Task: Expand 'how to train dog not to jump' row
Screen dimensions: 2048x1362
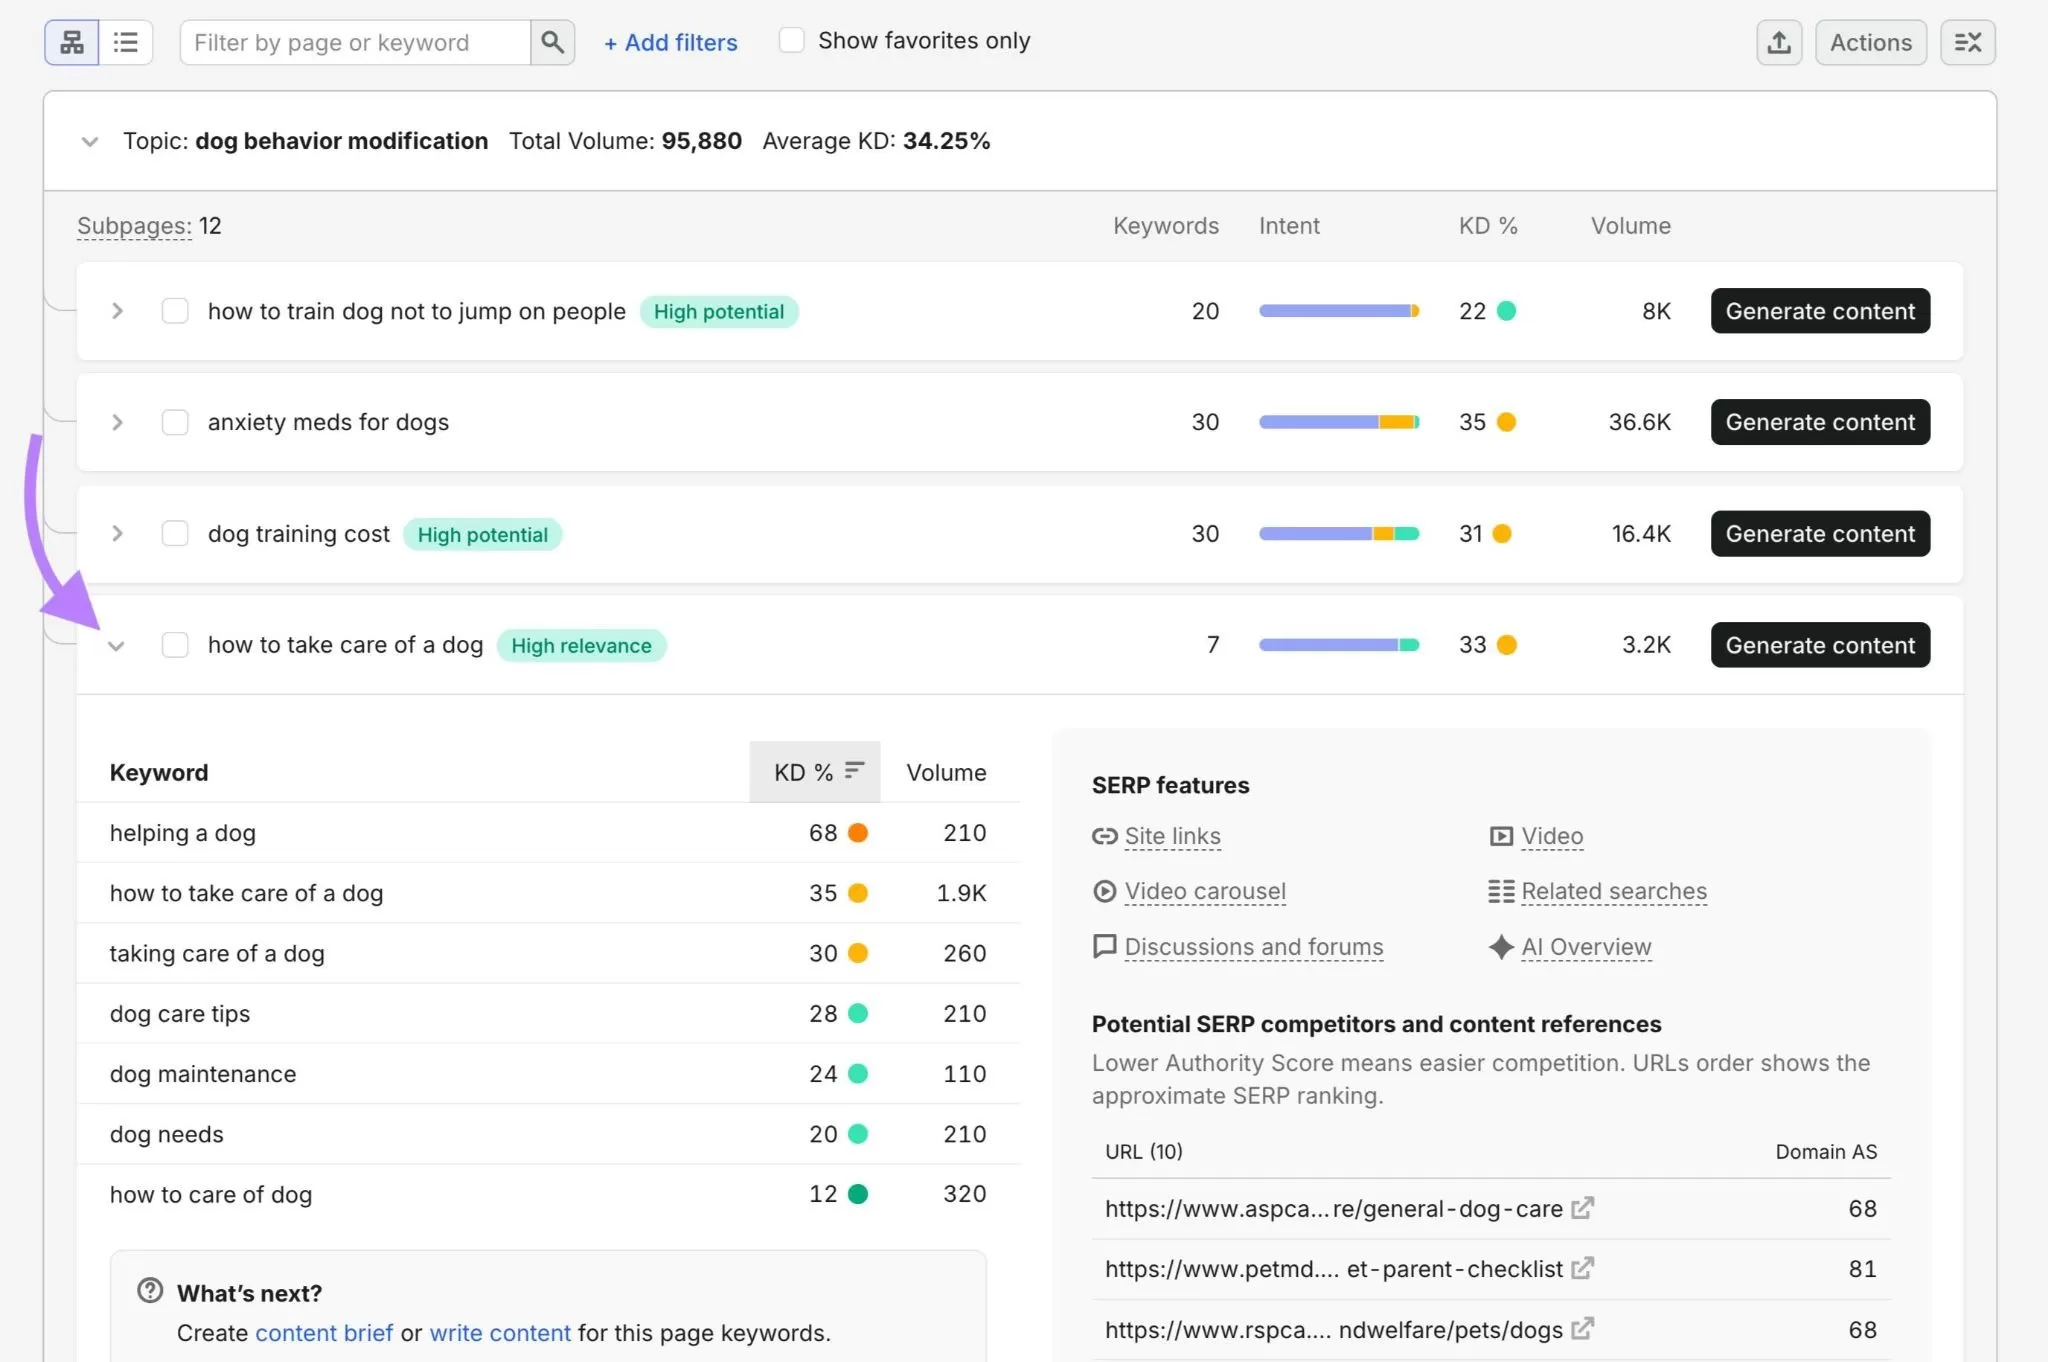Action: tap(117, 311)
